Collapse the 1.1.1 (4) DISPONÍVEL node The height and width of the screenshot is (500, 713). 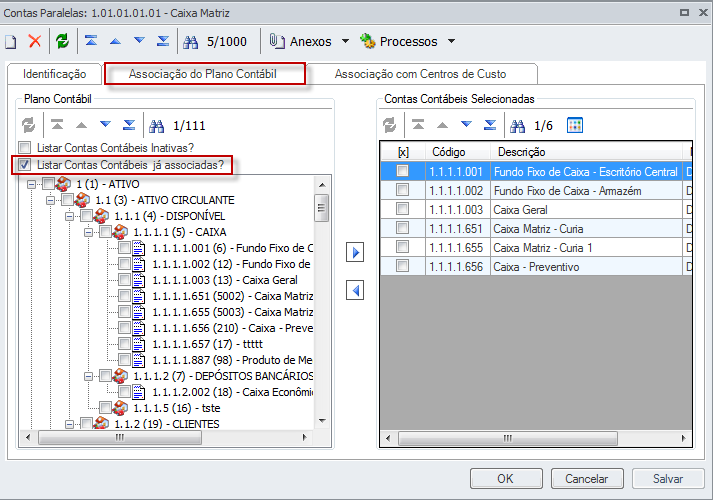(x=70, y=216)
